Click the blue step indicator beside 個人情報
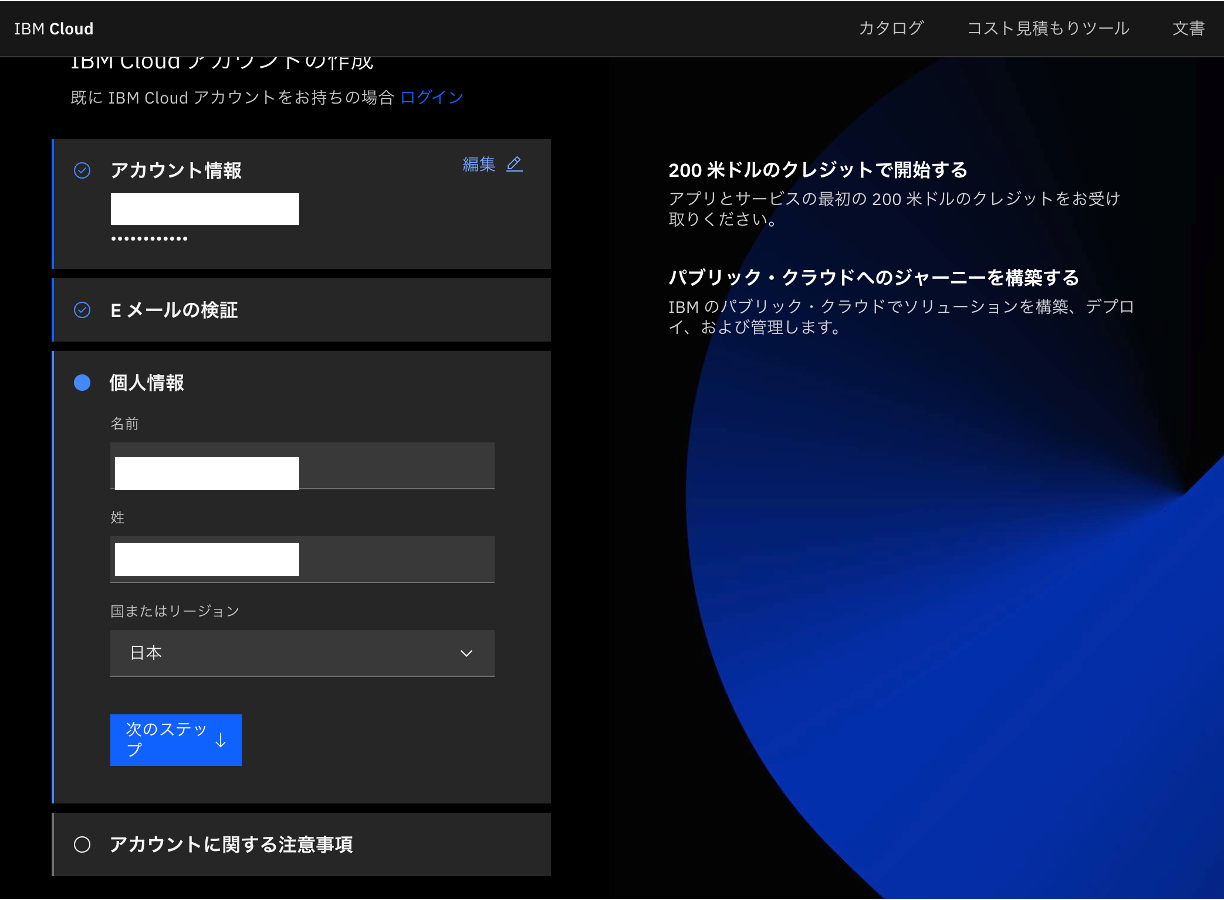Viewport: 1224px width, 900px height. [x=82, y=383]
